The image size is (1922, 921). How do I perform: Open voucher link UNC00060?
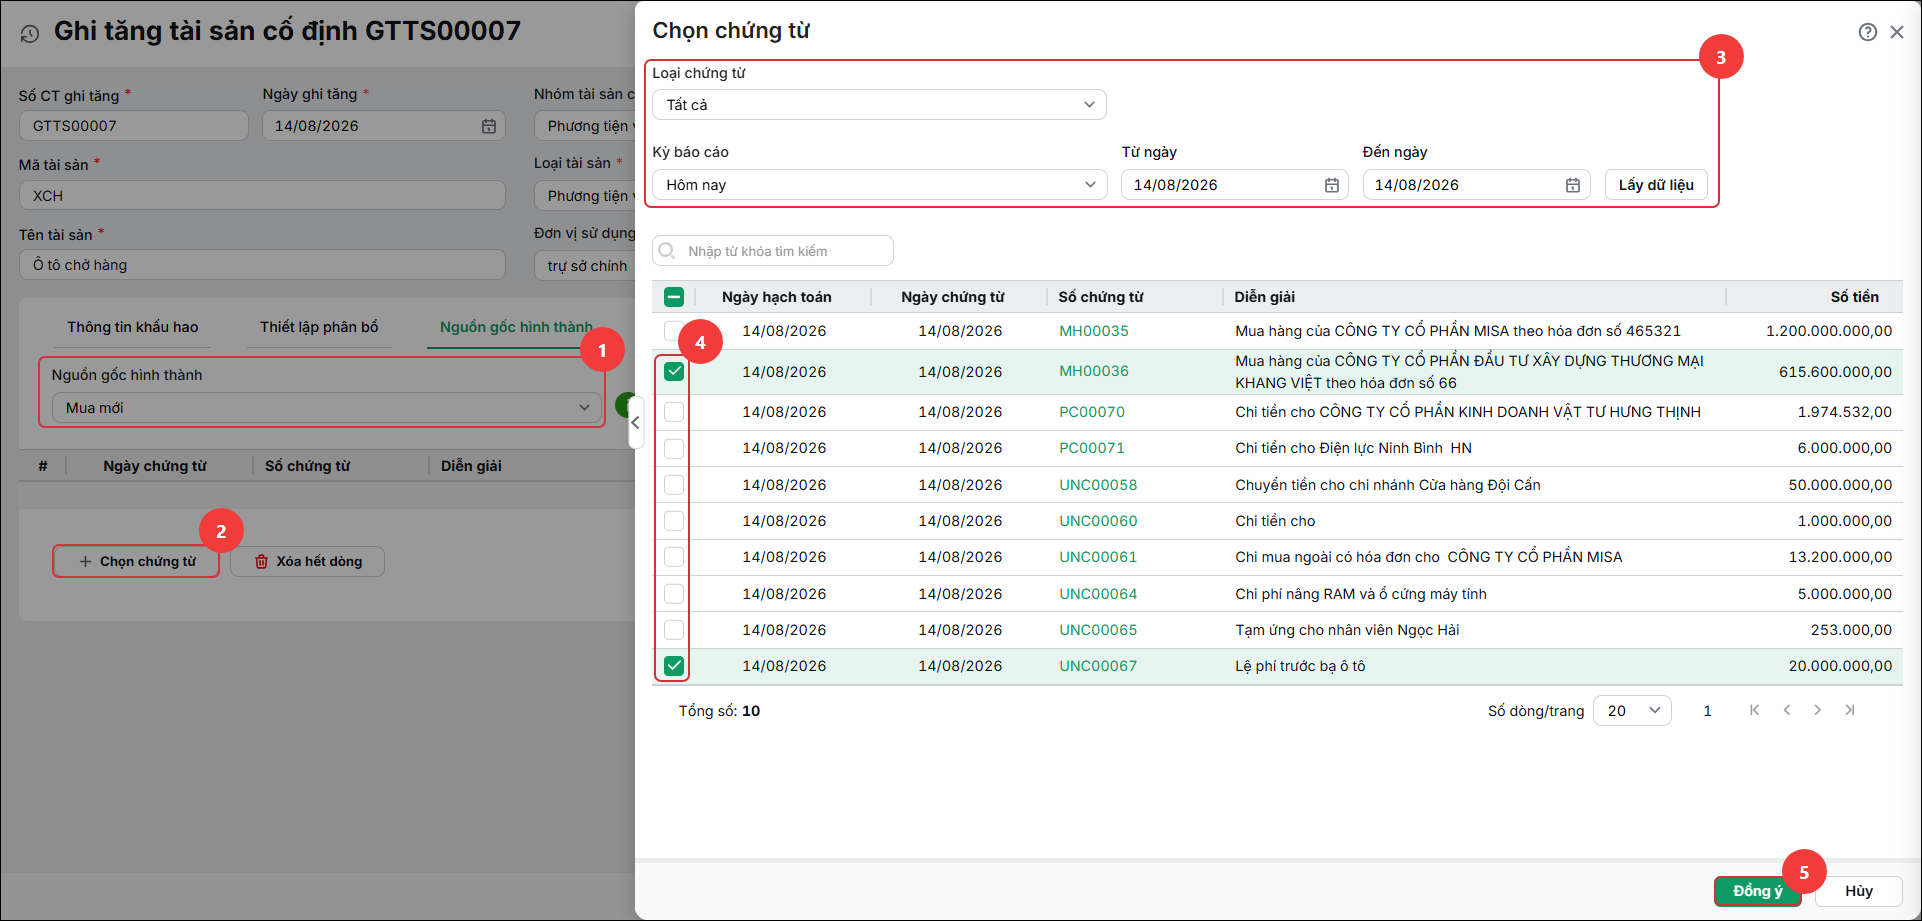click(1098, 521)
